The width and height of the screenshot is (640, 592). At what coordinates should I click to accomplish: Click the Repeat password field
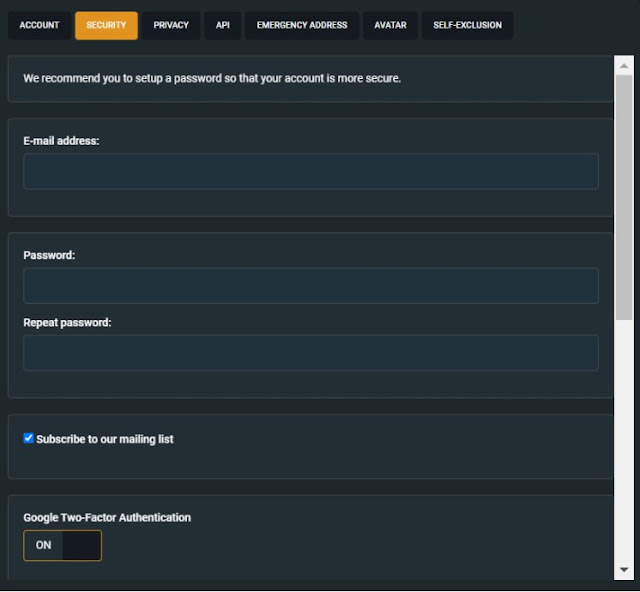pos(311,353)
